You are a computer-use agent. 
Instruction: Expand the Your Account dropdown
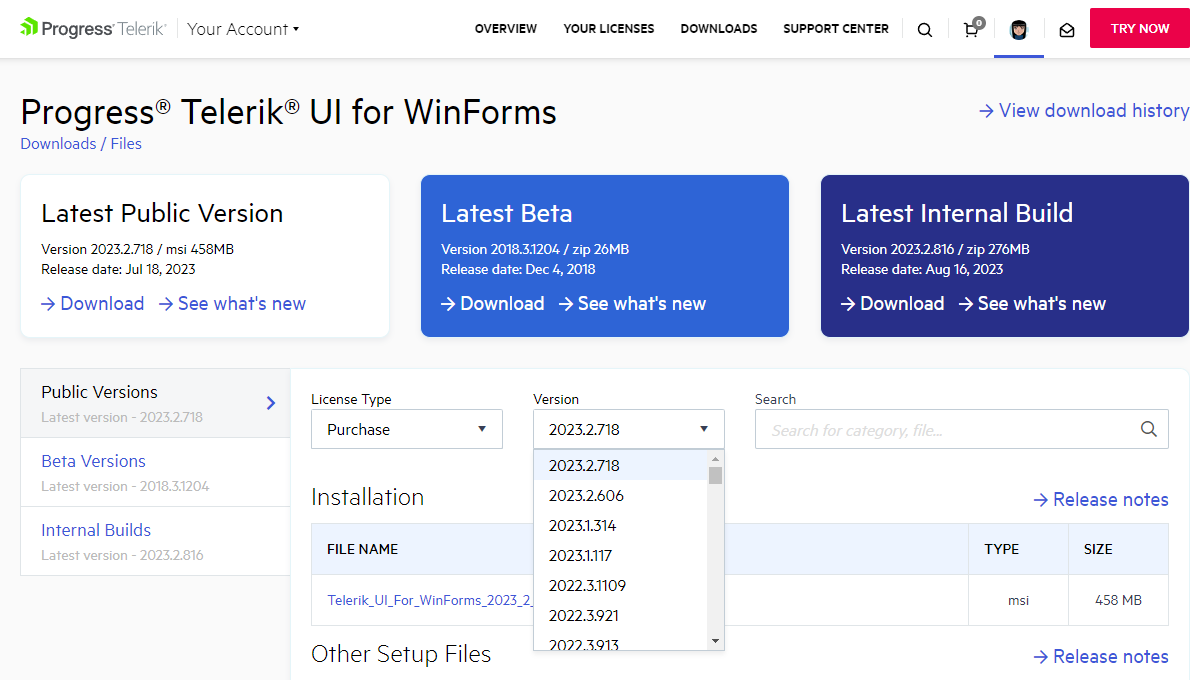coord(243,29)
